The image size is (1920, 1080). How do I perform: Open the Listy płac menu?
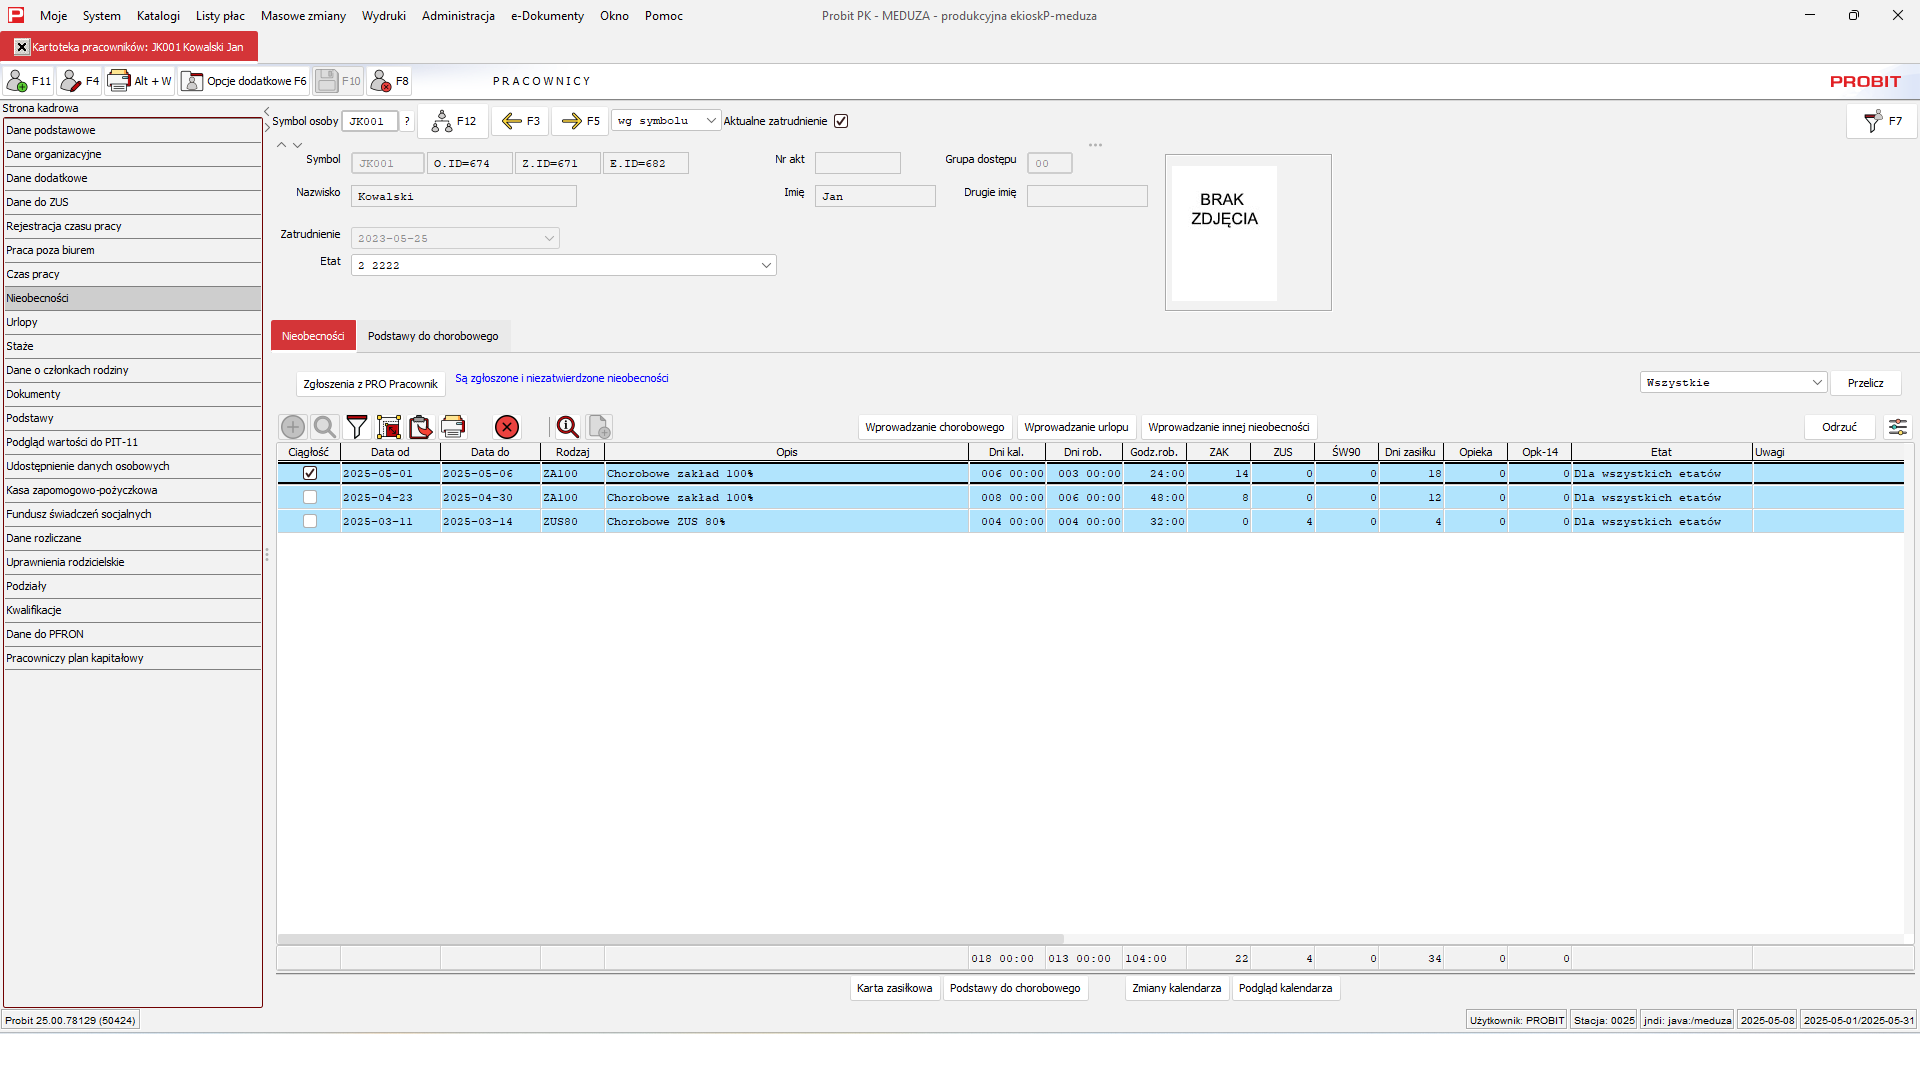coord(220,16)
